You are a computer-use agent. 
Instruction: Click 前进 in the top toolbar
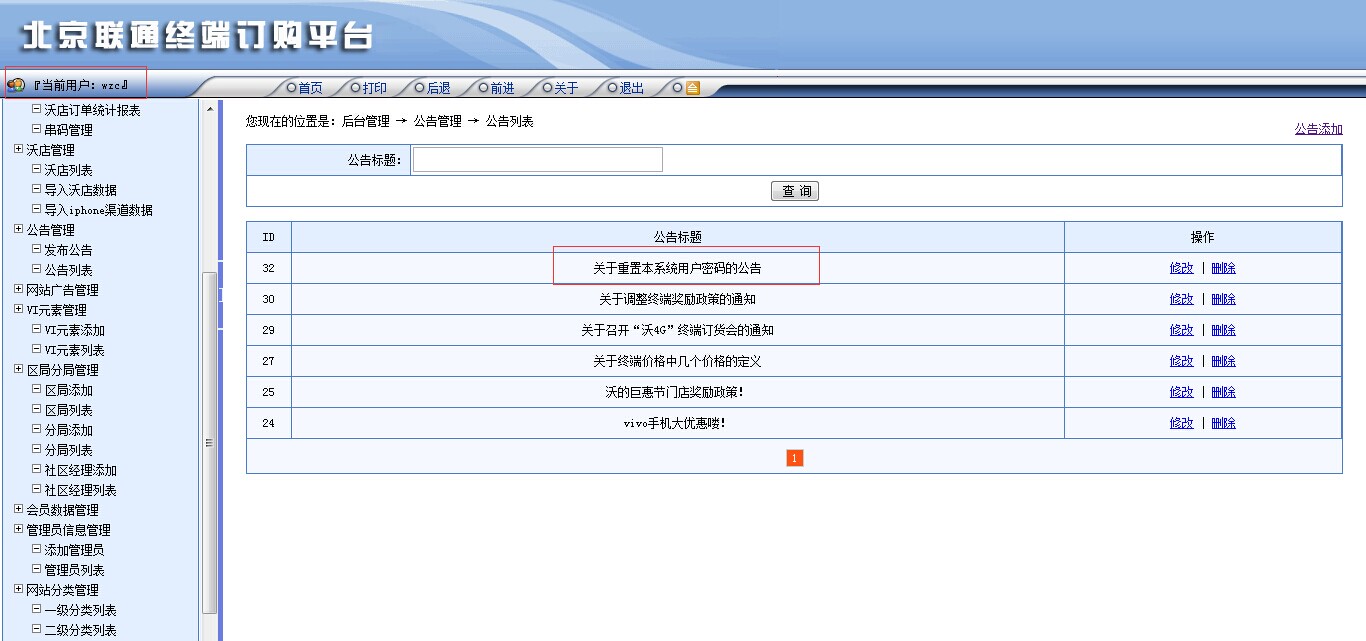coord(503,88)
